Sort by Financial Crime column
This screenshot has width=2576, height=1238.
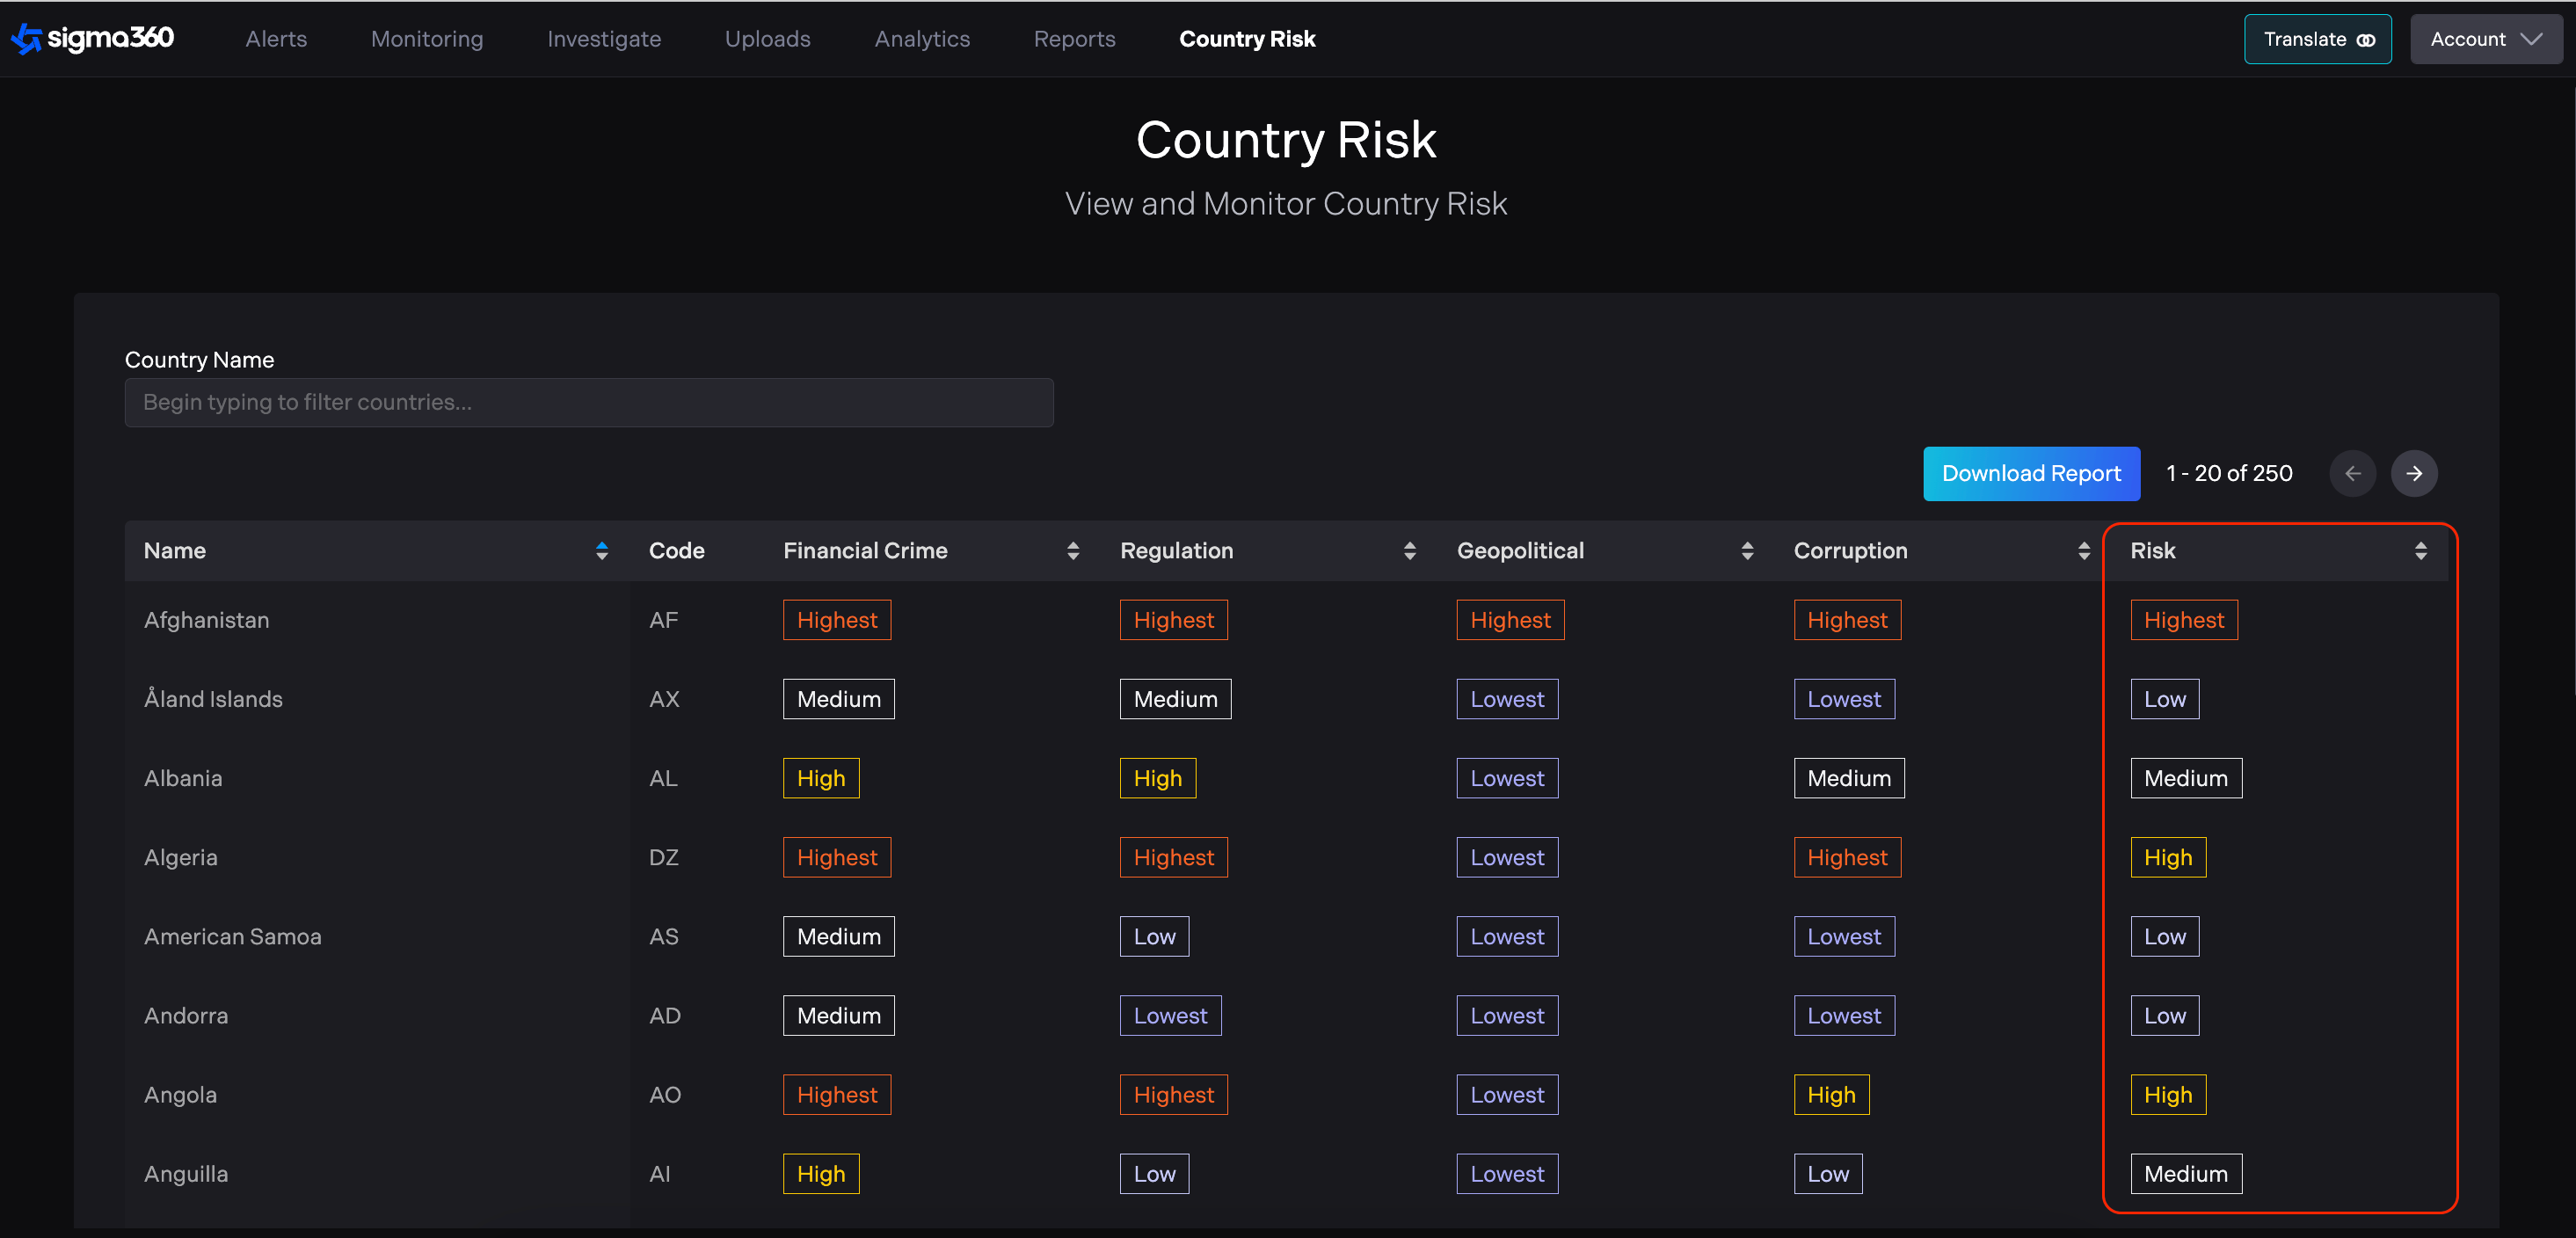click(x=1072, y=550)
